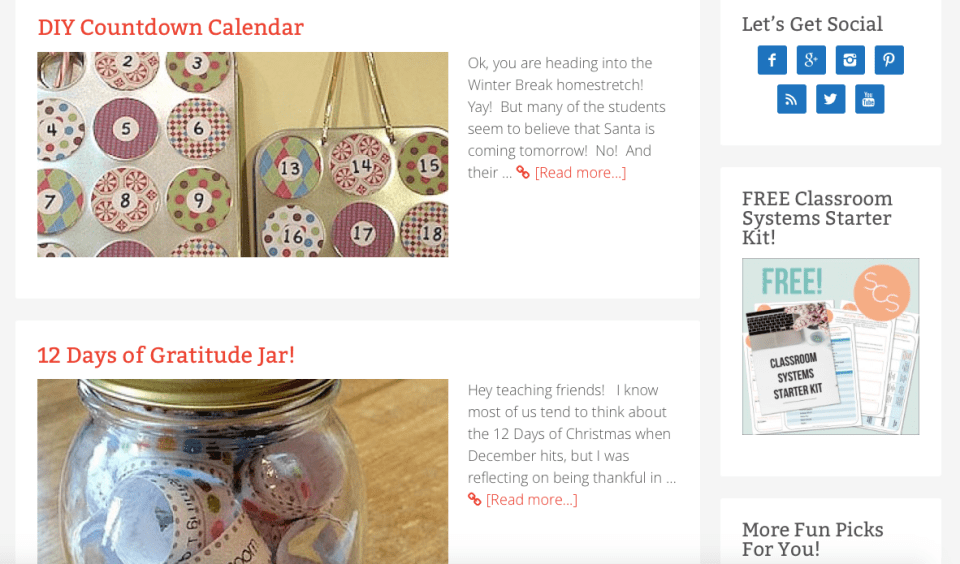Screen dimensions: 960x564
Task: Click link icon beside Gratitude Jar Read more
Action: pyautogui.click(x=475, y=500)
